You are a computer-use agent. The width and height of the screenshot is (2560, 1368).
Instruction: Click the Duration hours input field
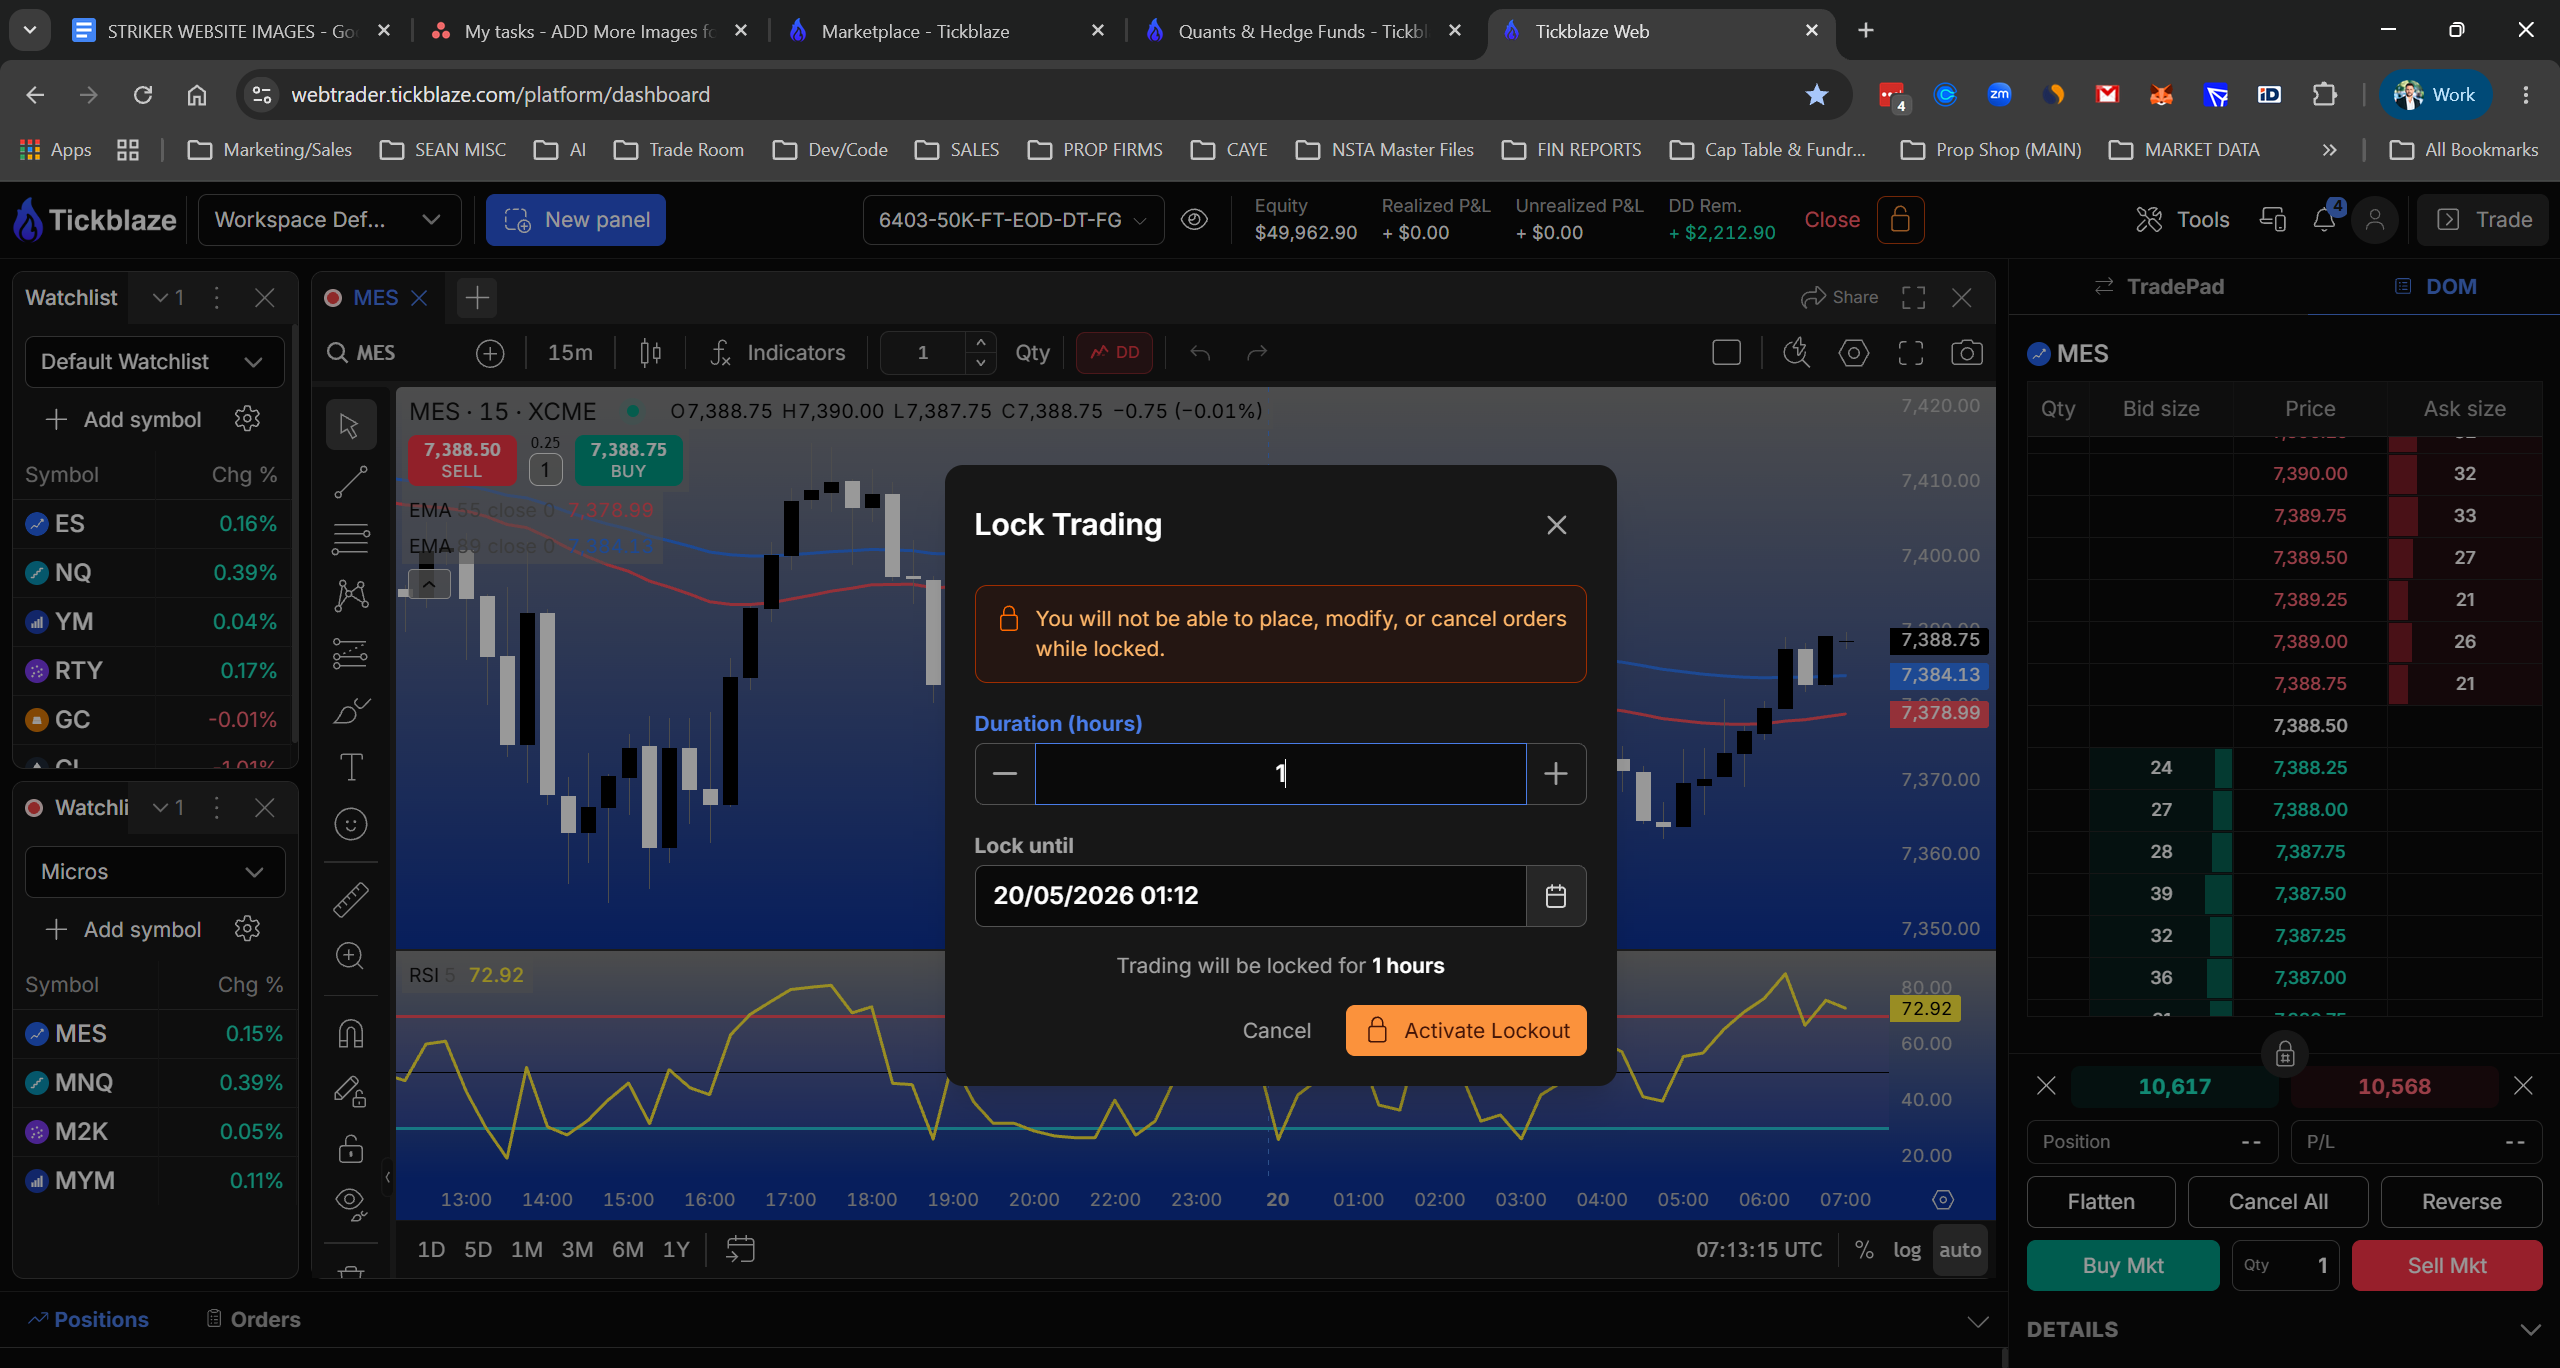click(x=1280, y=774)
